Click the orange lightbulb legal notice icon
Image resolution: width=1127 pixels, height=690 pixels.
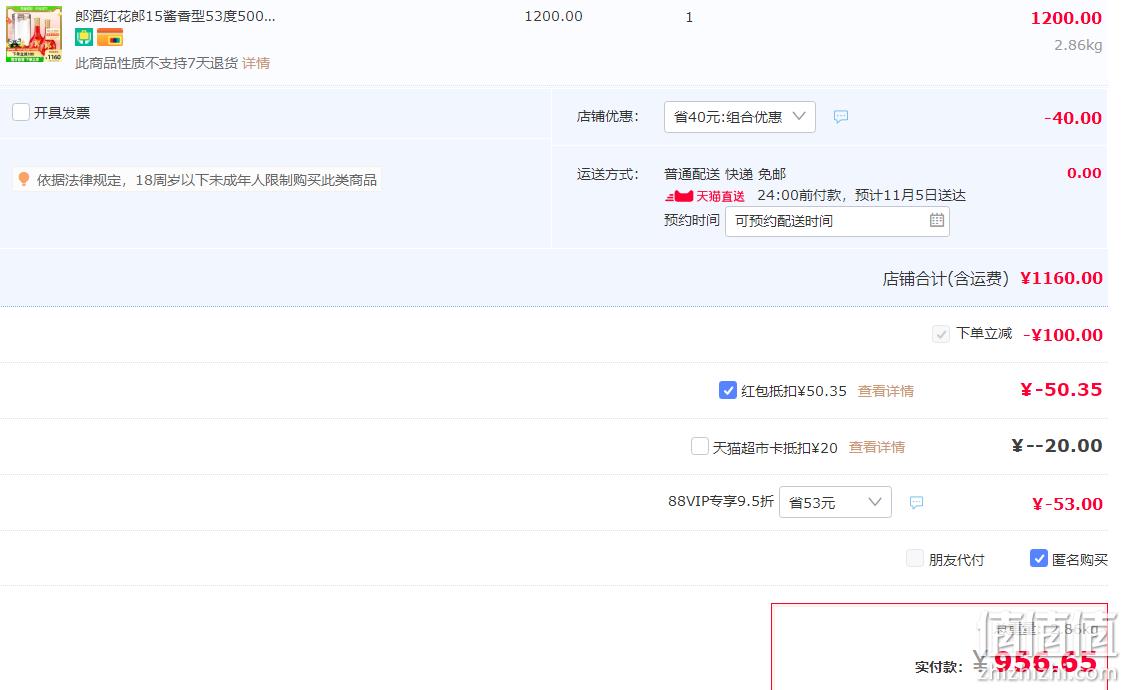point(24,179)
